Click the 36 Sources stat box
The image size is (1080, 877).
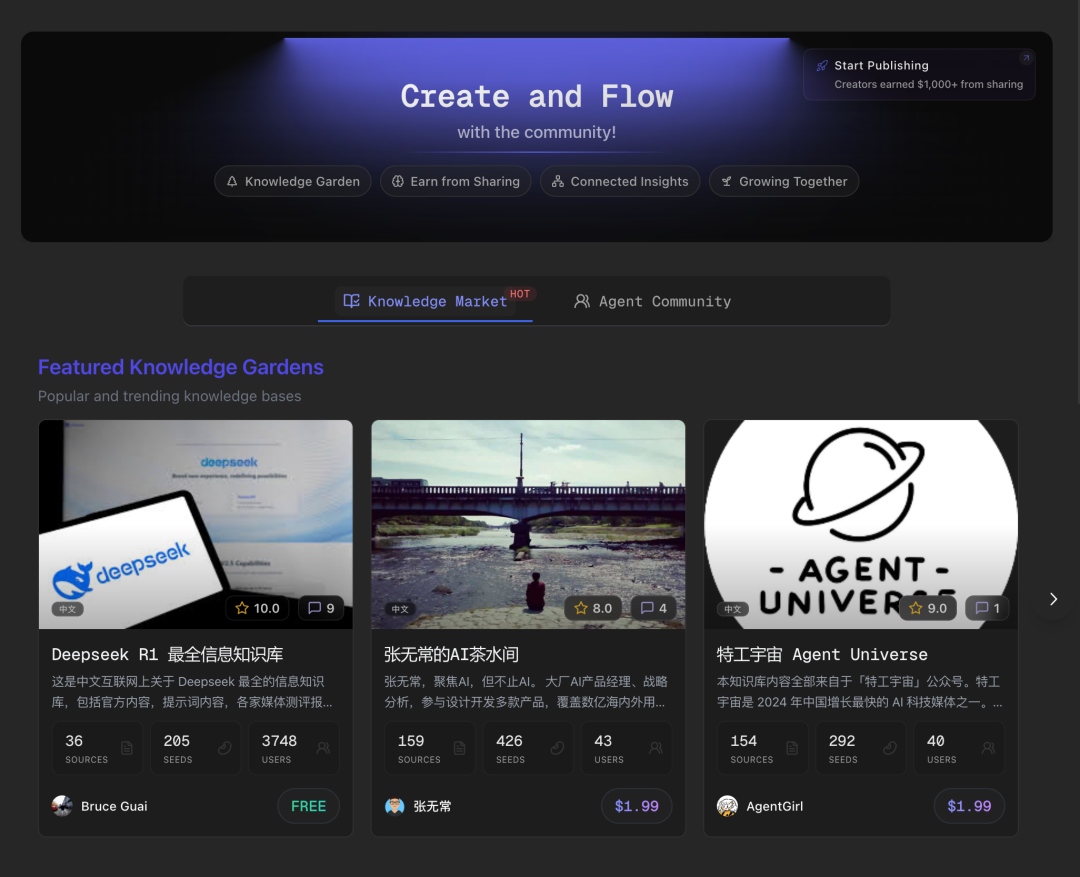point(97,748)
